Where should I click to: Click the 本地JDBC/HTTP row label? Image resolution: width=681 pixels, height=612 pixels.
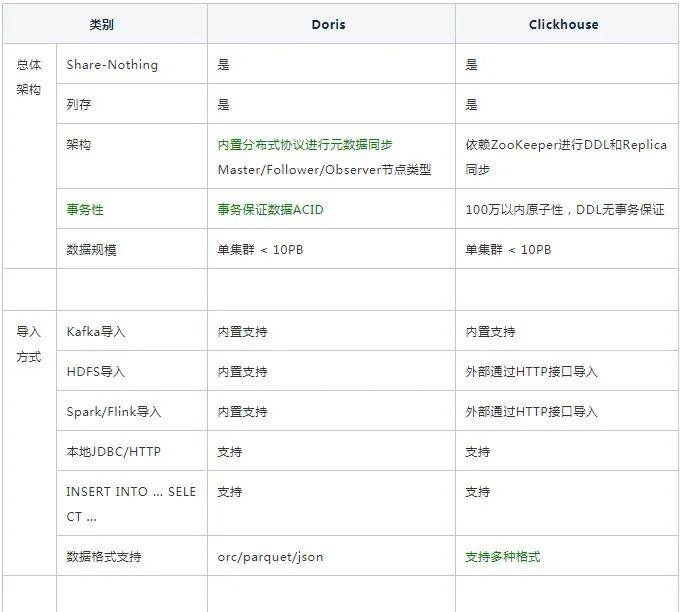(x=113, y=452)
